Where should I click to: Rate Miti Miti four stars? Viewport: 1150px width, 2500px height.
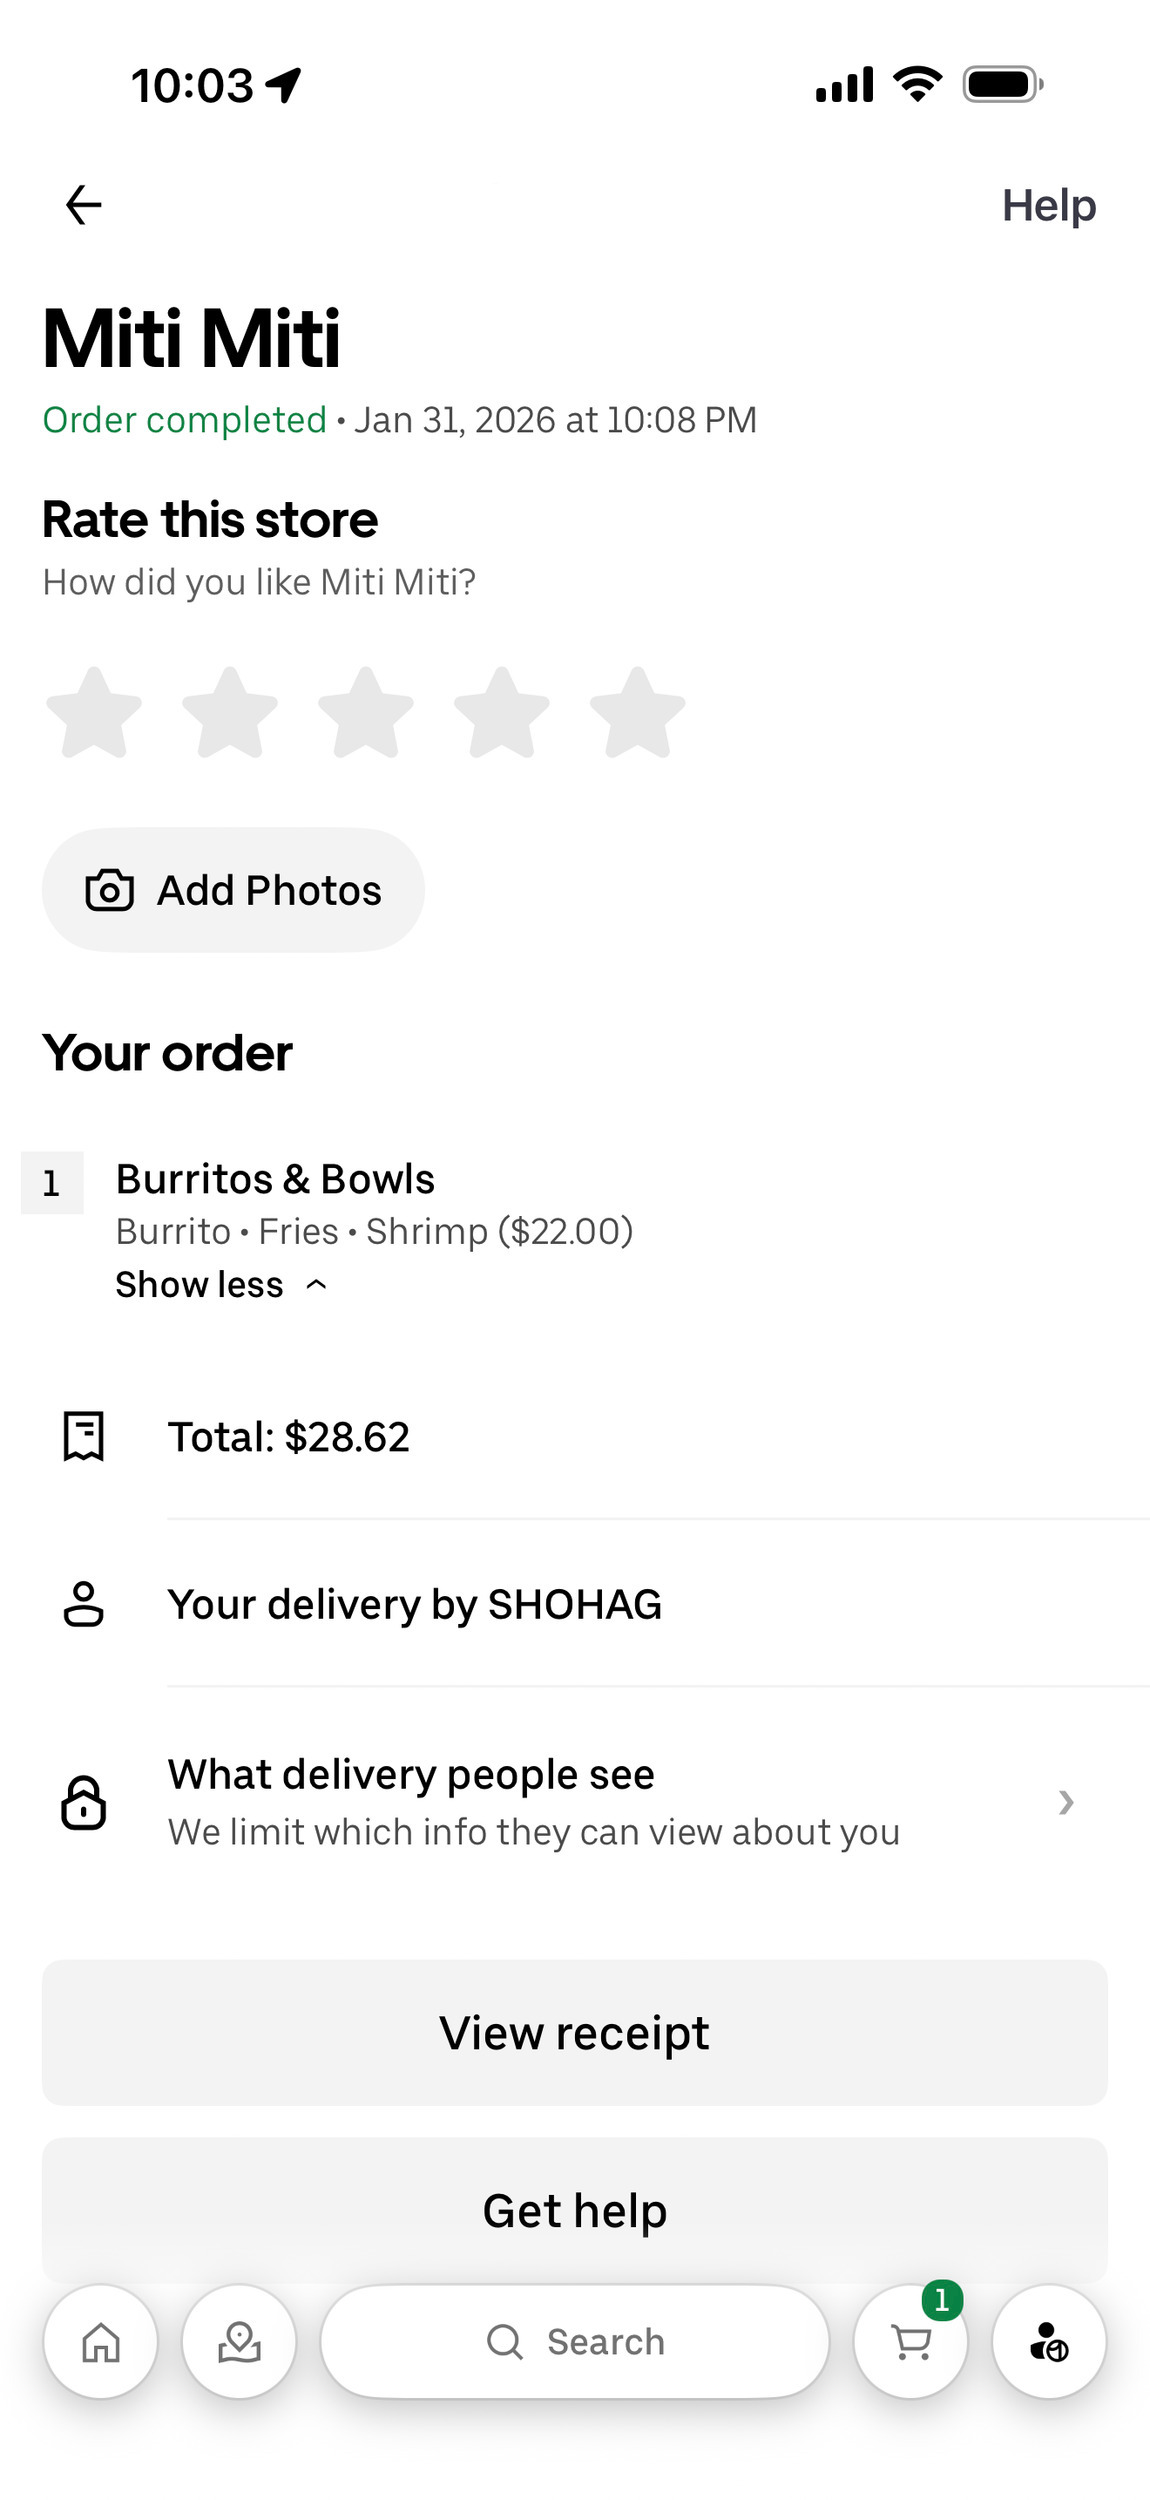[x=502, y=713]
